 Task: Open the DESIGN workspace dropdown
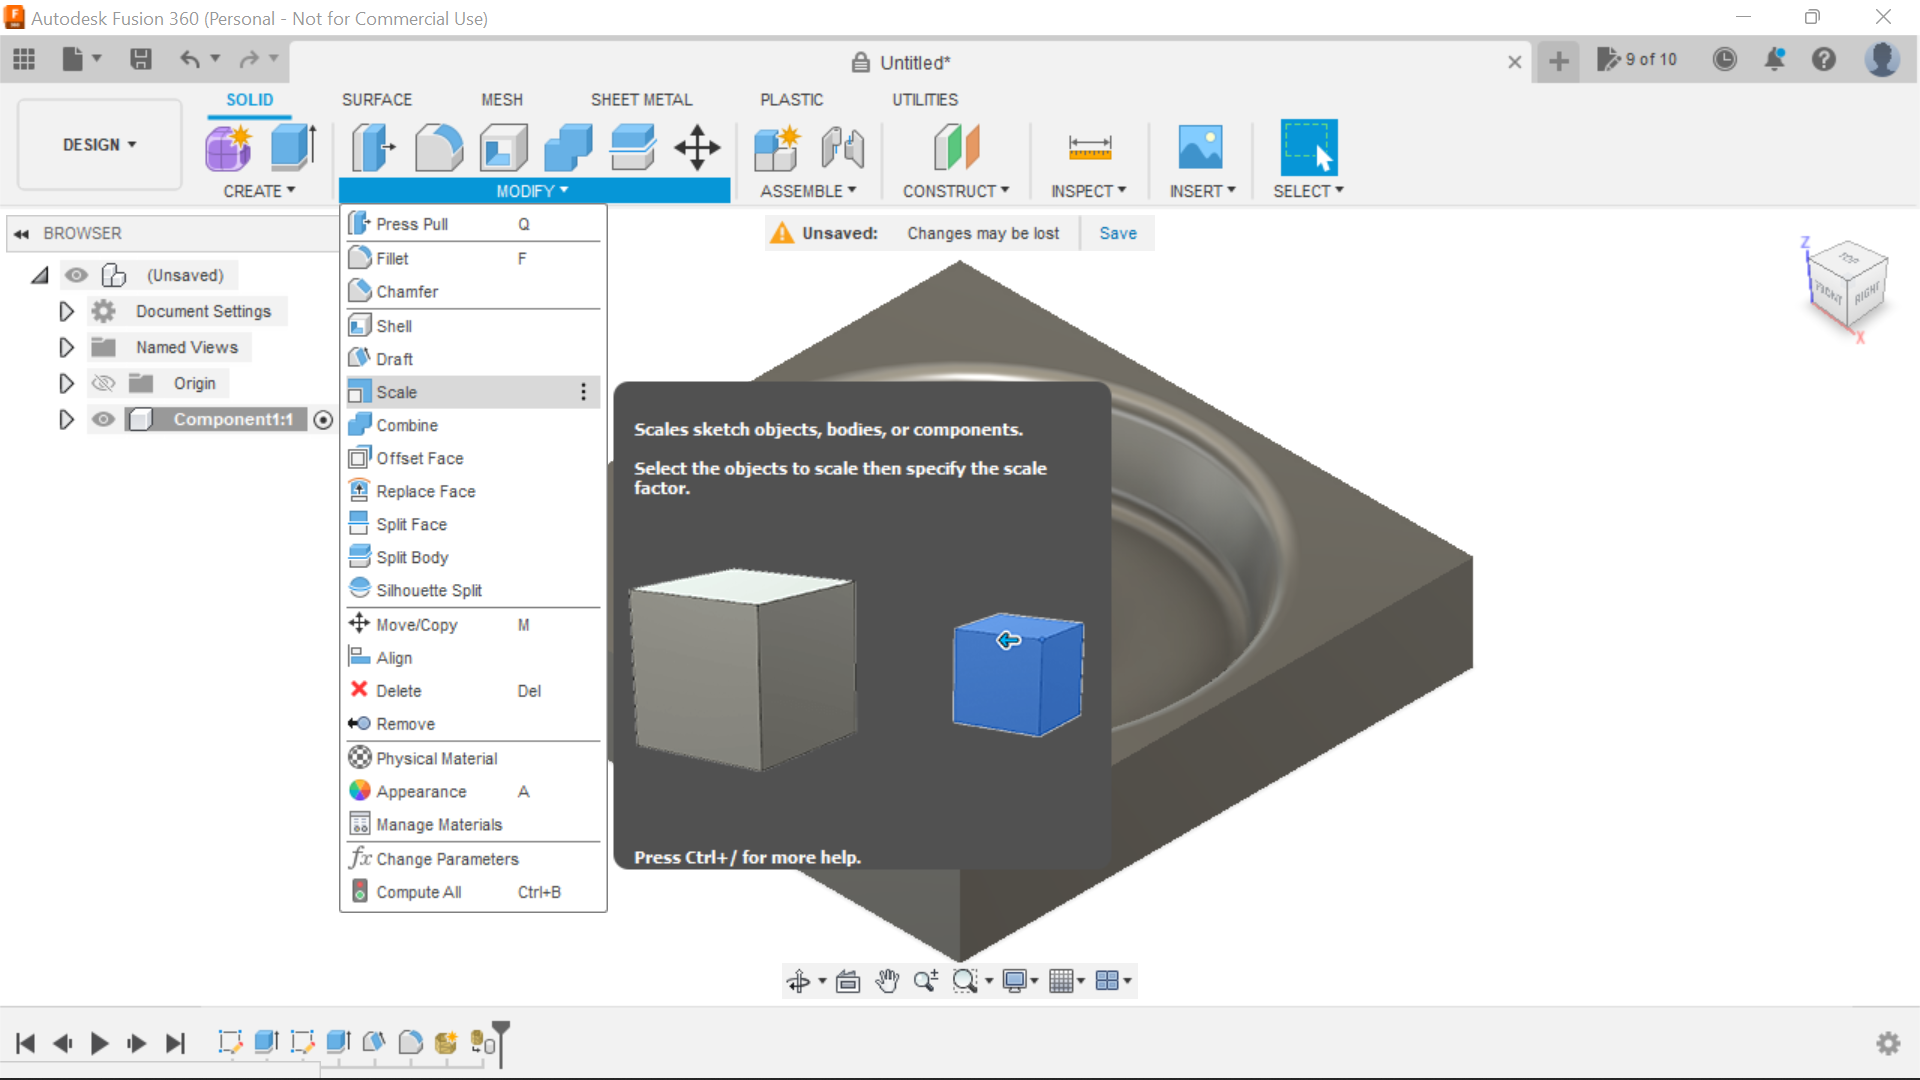[x=99, y=145]
